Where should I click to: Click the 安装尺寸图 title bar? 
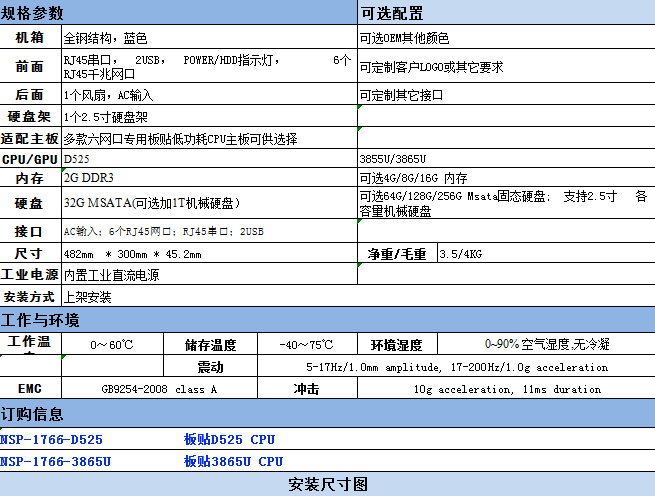[x=328, y=485]
